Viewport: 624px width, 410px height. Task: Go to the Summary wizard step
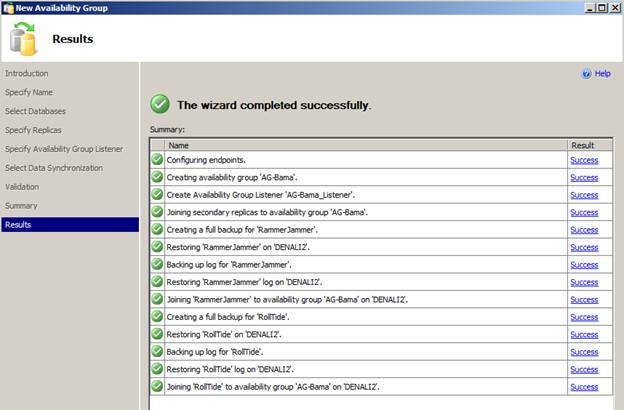21,206
